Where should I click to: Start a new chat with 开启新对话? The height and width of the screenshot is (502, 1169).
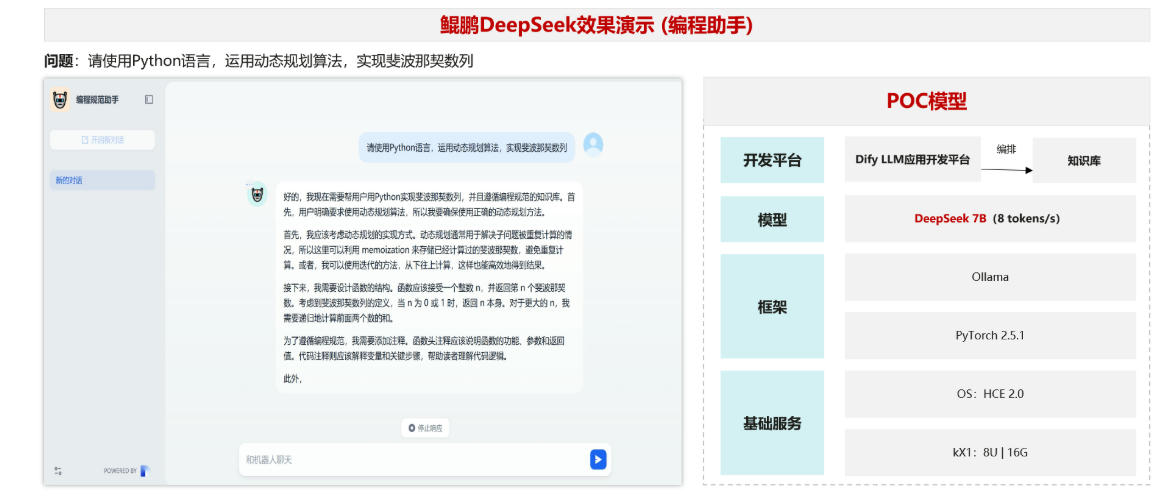pyautogui.click(x=103, y=140)
